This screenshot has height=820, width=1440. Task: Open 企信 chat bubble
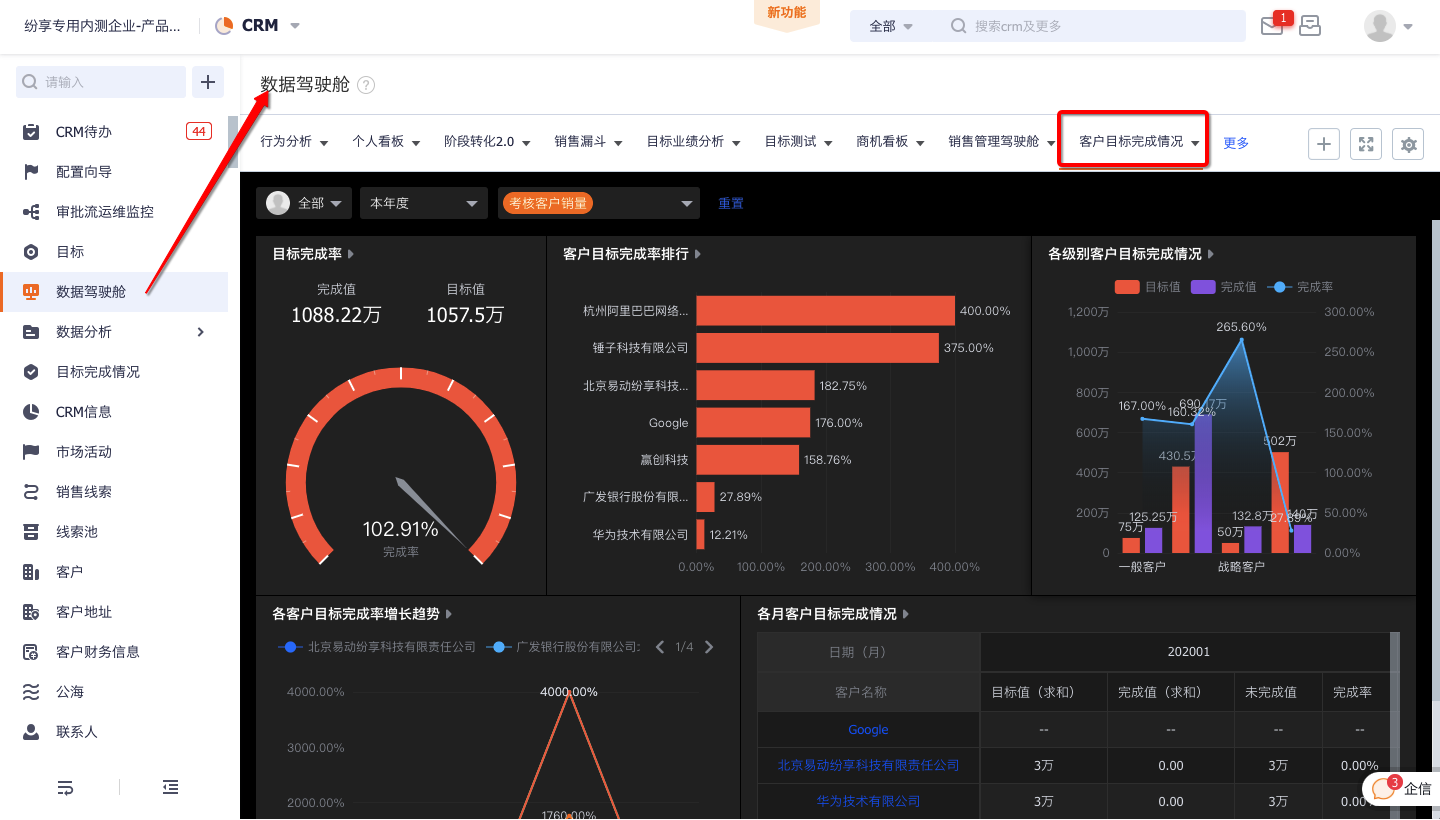point(1401,788)
